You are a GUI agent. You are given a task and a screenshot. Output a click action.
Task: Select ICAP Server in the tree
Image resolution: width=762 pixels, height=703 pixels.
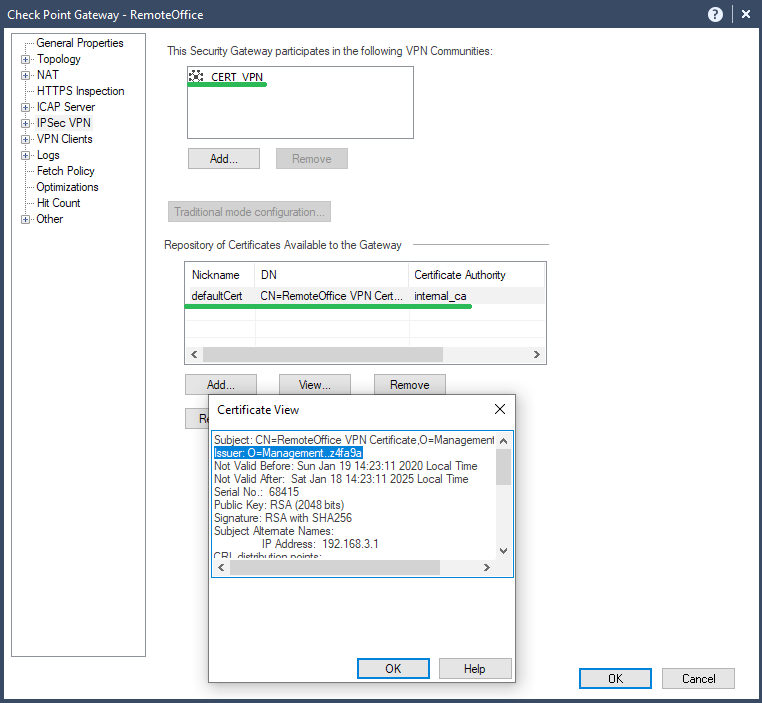pos(66,107)
